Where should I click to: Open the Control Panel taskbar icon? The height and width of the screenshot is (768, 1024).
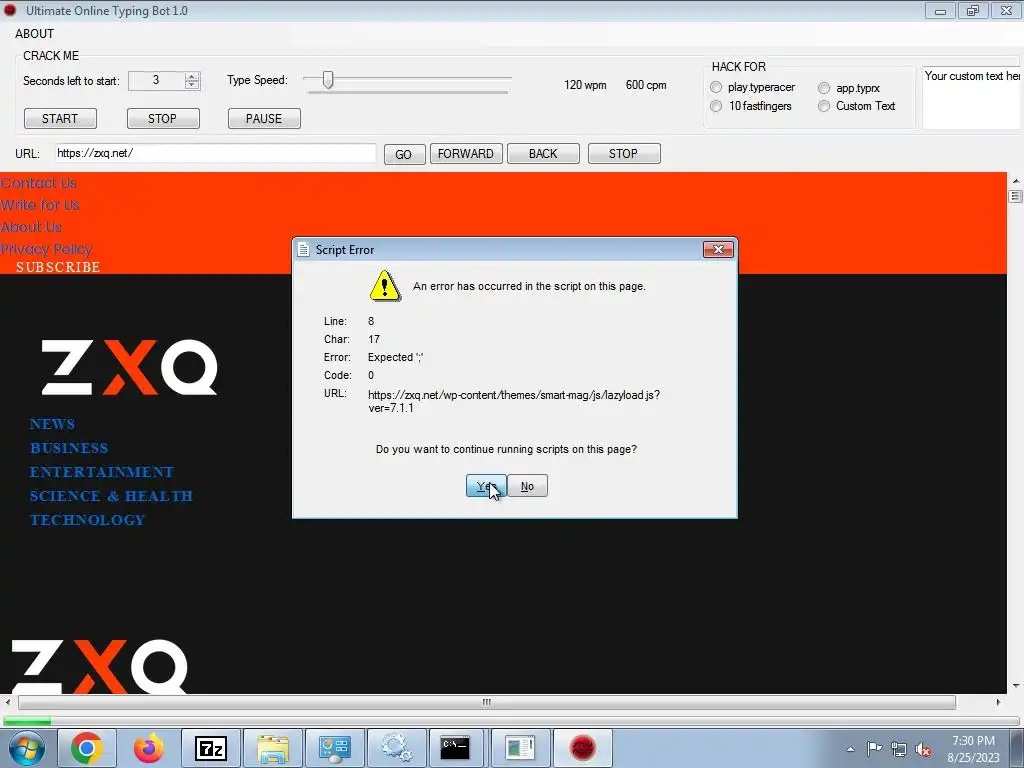[335, 748]
